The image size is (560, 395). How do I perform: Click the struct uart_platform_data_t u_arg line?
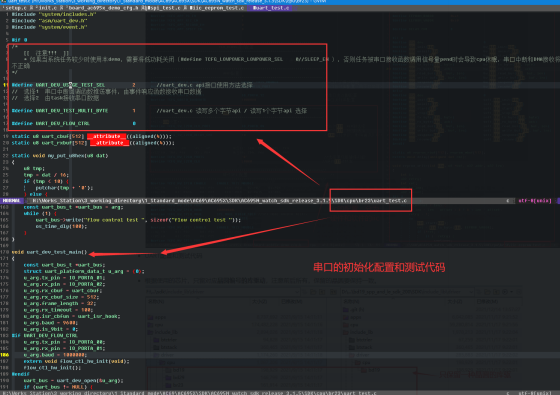pos(84,271)
